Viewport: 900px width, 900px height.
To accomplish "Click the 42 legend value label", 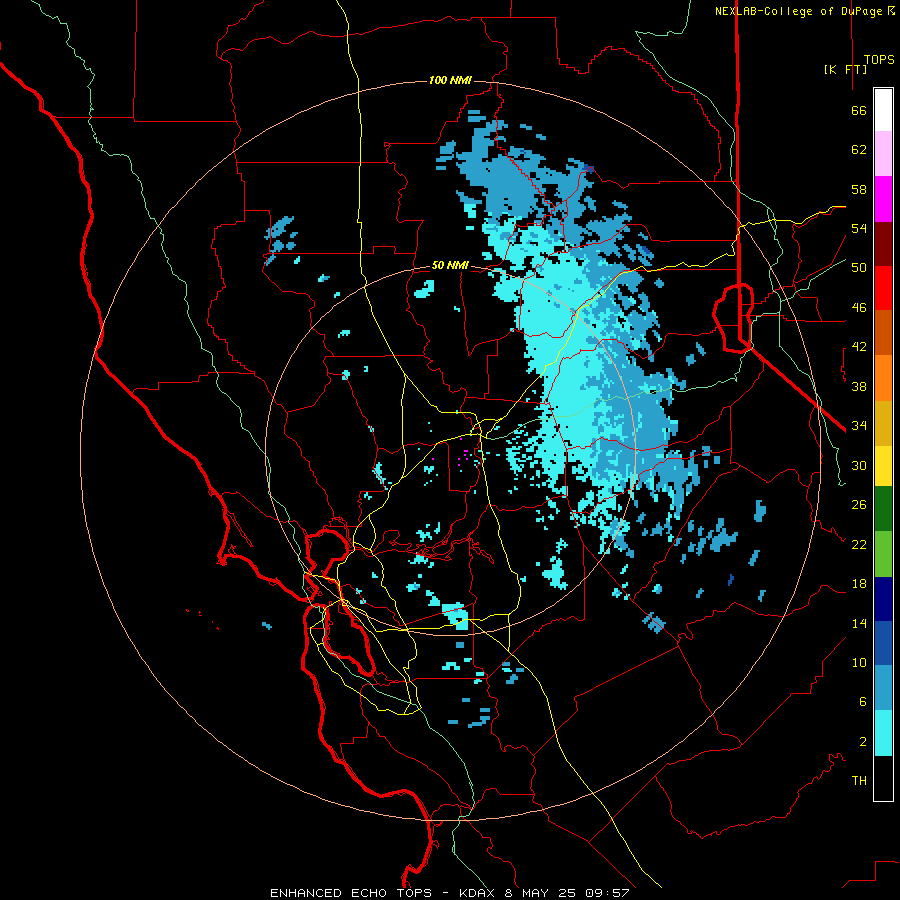I will click(x=859, y=346).
